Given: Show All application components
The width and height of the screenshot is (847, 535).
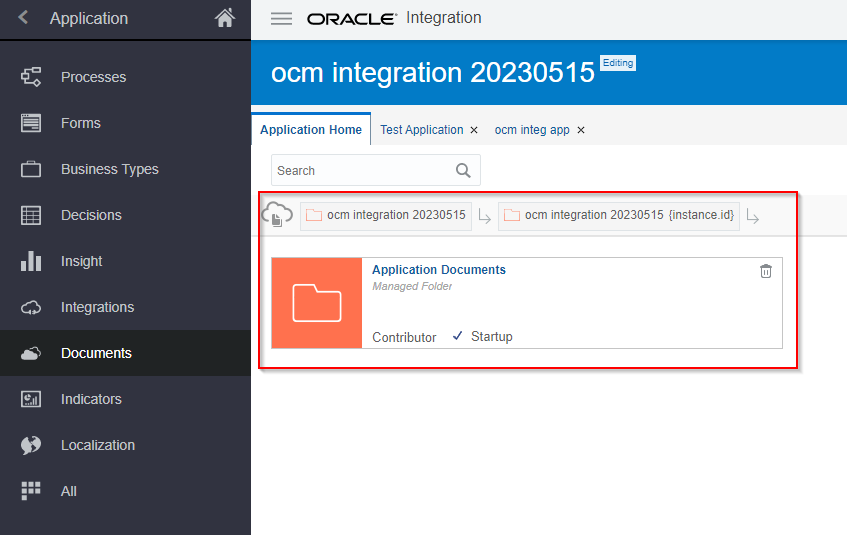Looking at the screenshot, I should click(x=68, y=491).
